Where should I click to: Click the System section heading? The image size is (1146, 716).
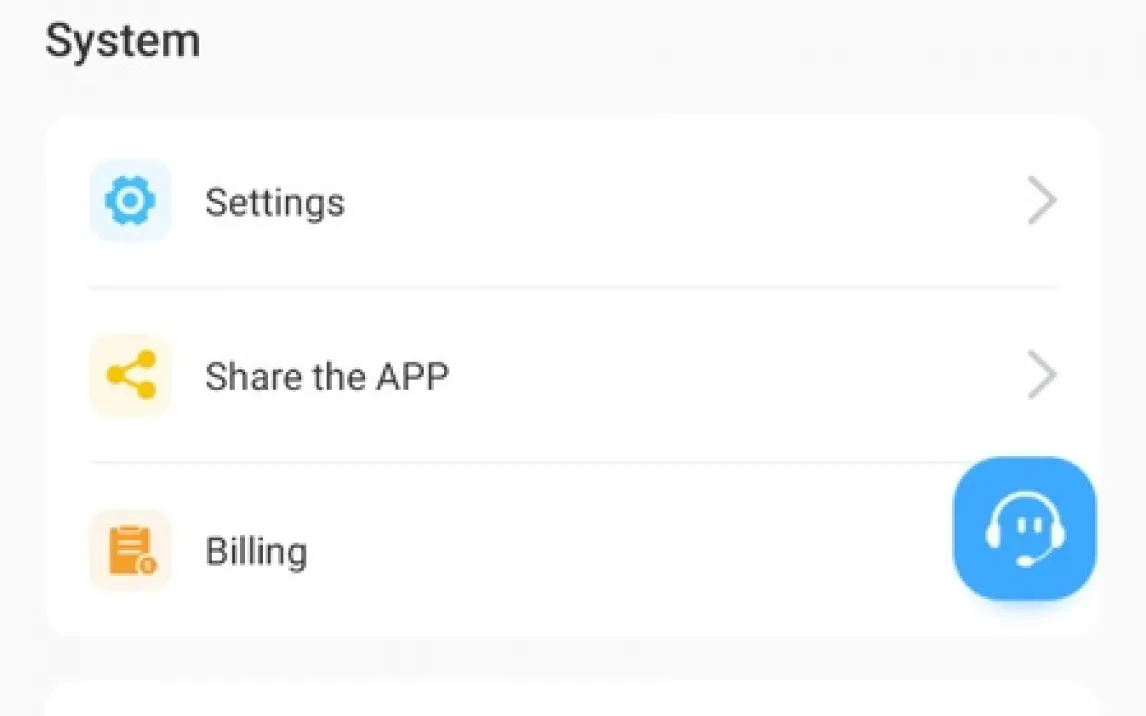click(122, 42)
